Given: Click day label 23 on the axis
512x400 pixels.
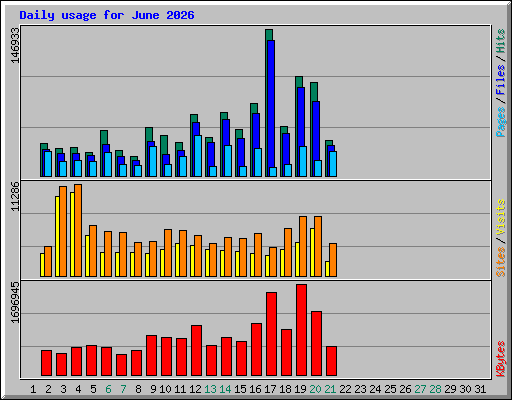Looking at the screenshot, I should tap(360, 389).
